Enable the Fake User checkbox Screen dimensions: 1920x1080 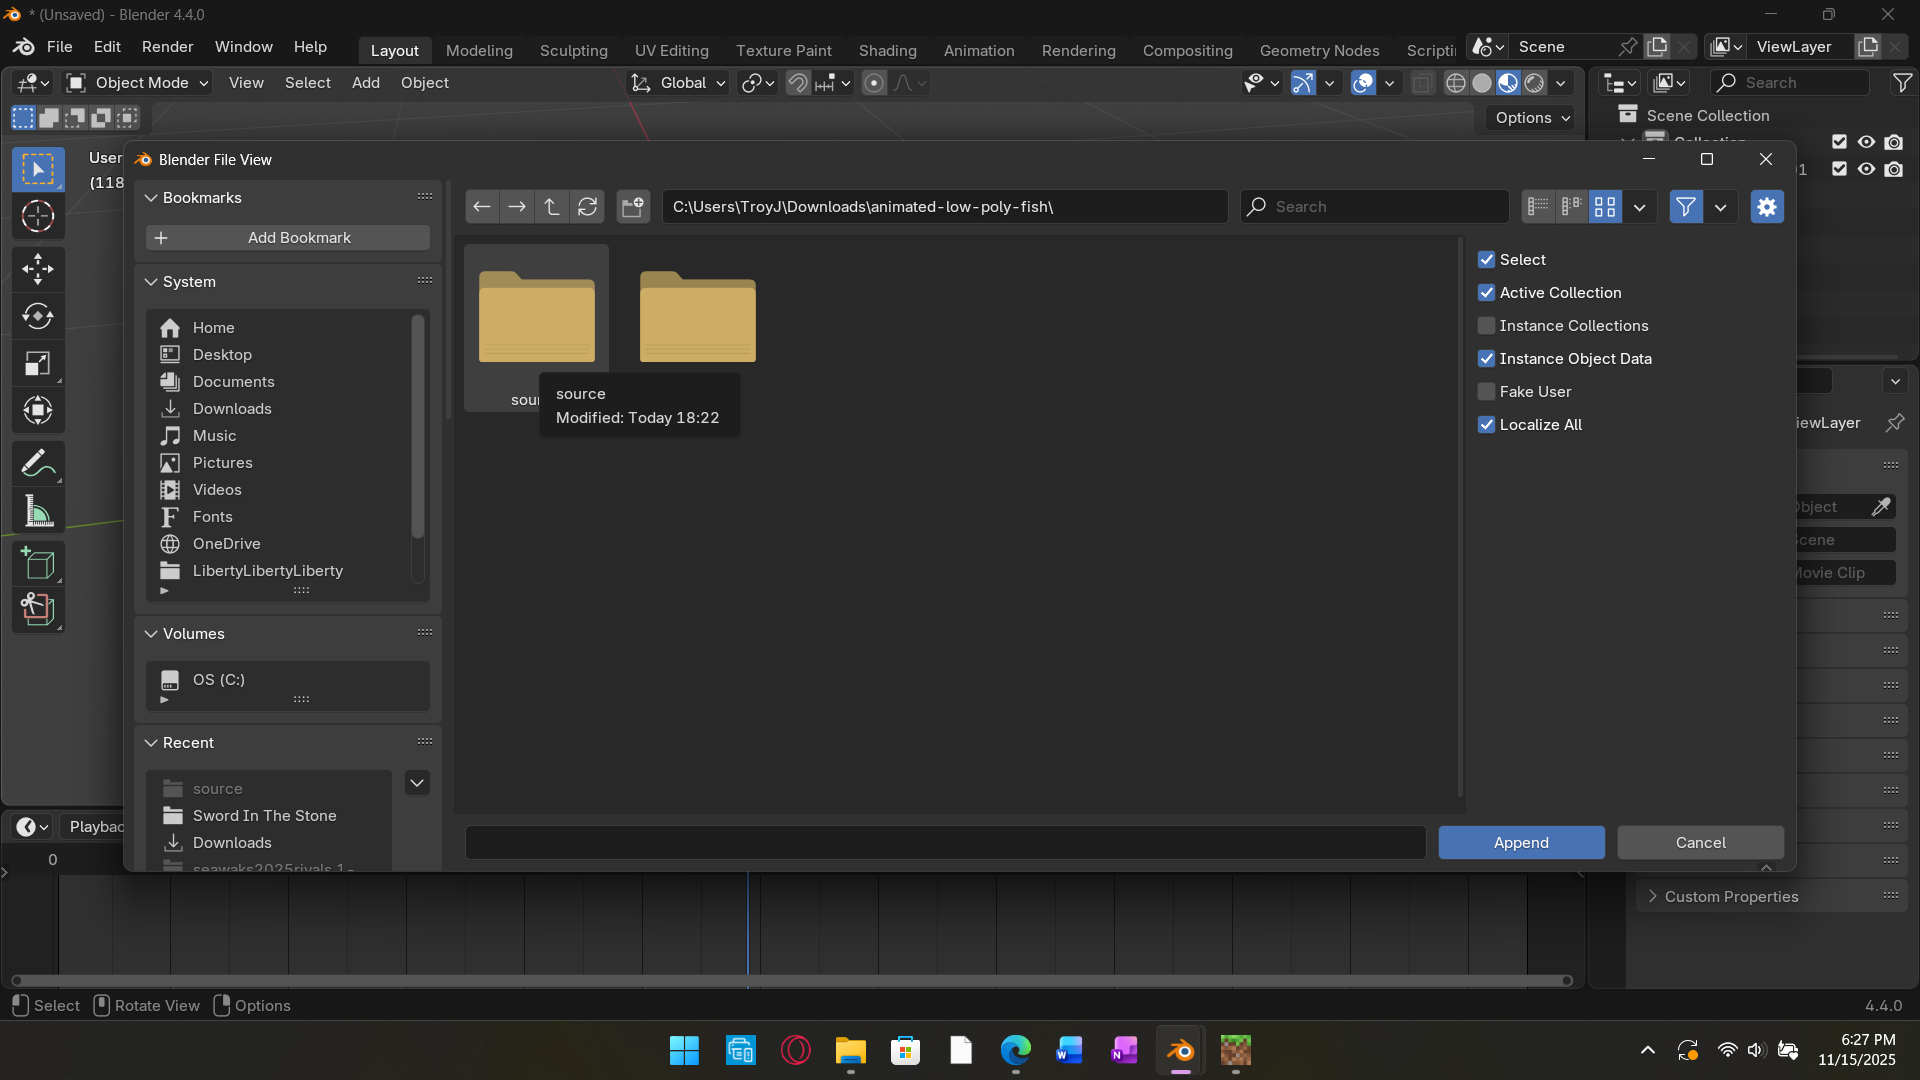pos(1487,392)
